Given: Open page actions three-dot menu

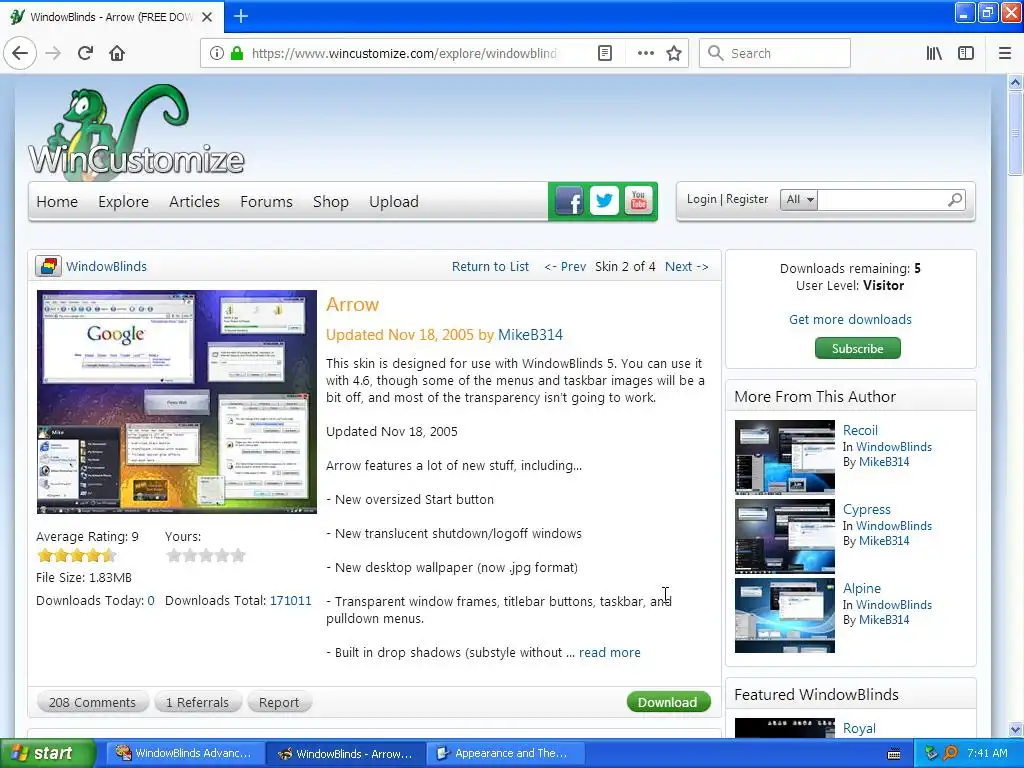Looking at the screenshot, I should coord(645,54).
